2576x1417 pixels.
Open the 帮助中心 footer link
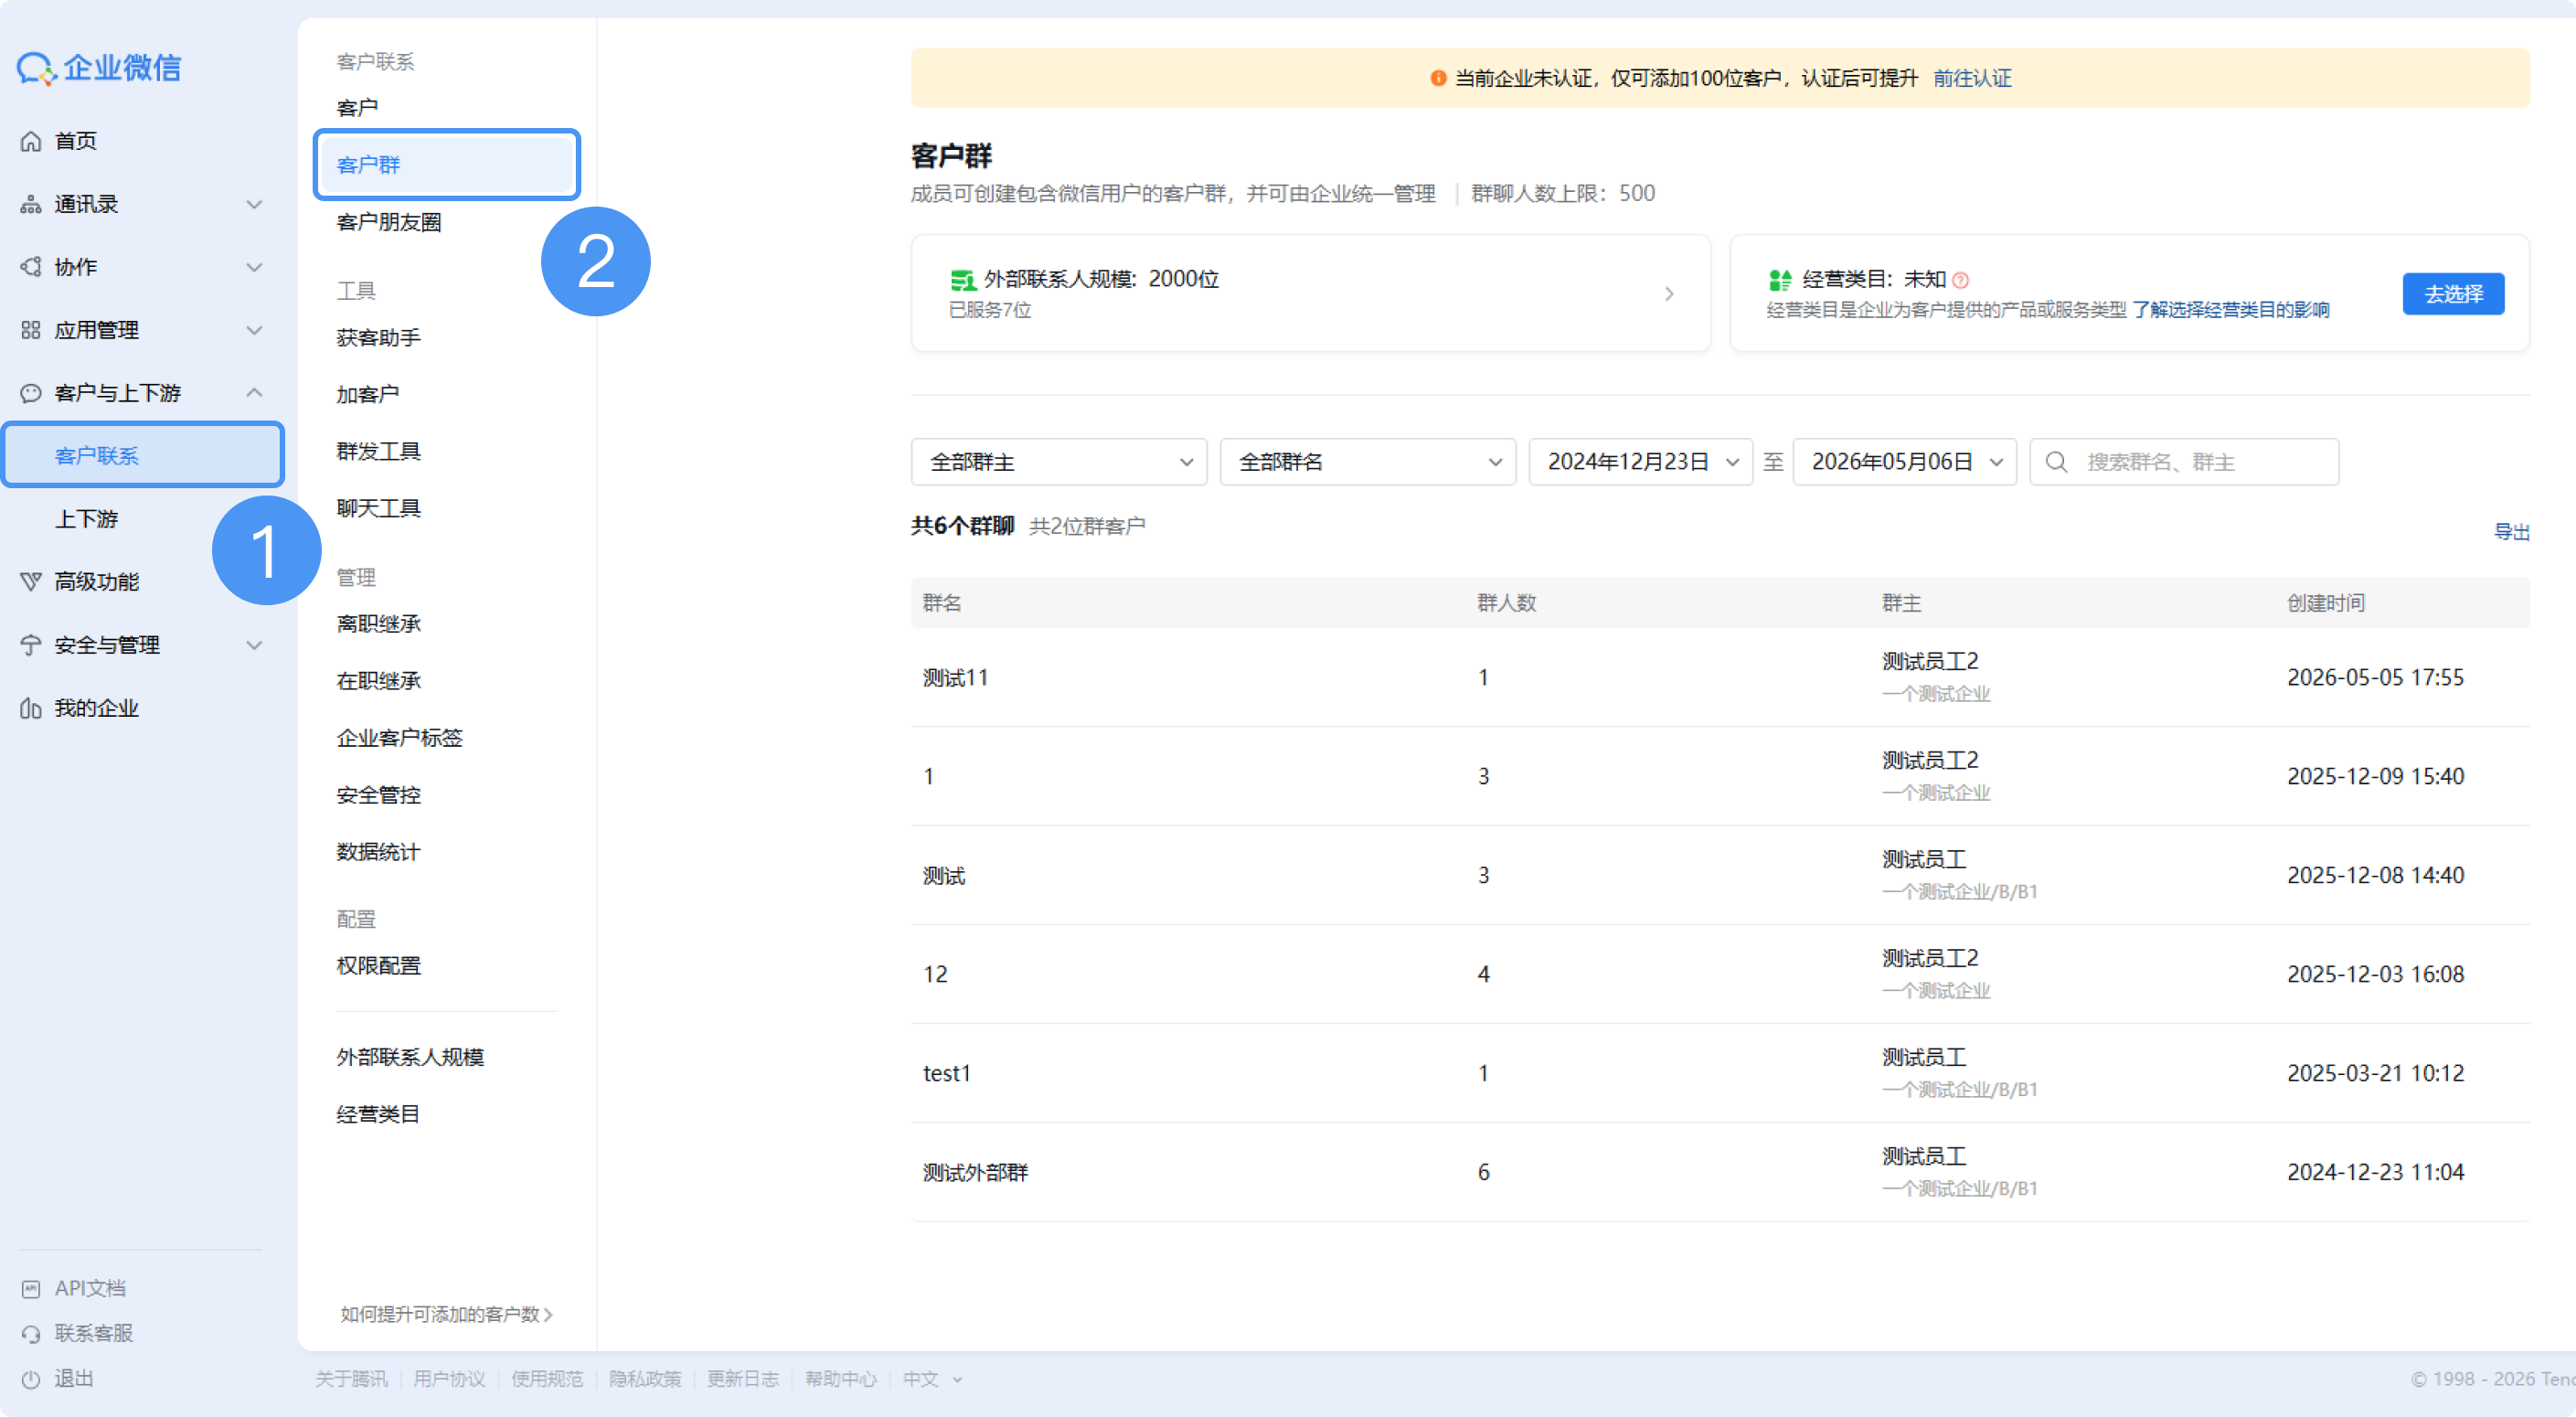point(840,1379)
